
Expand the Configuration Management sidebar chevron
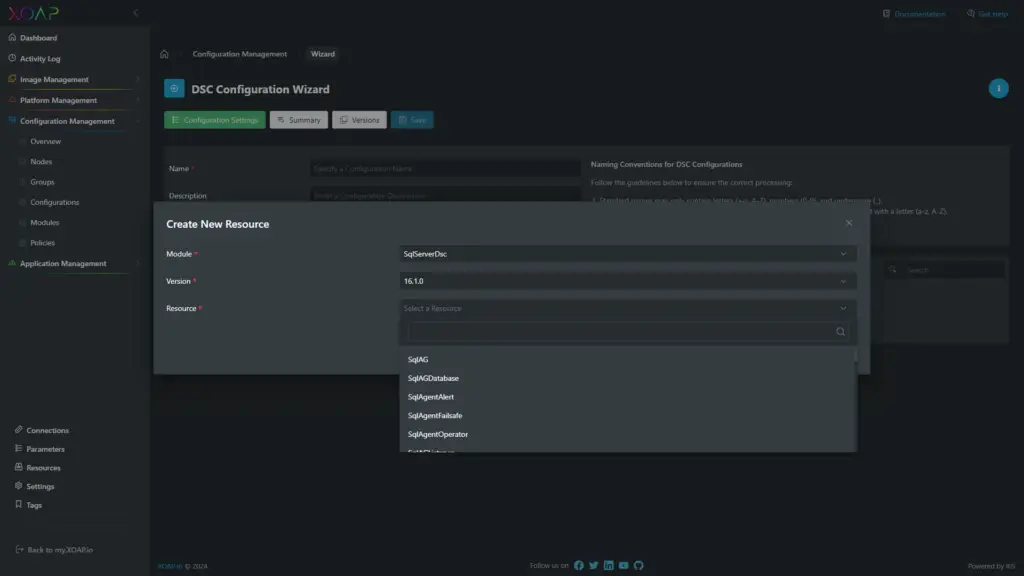[137, 121]
